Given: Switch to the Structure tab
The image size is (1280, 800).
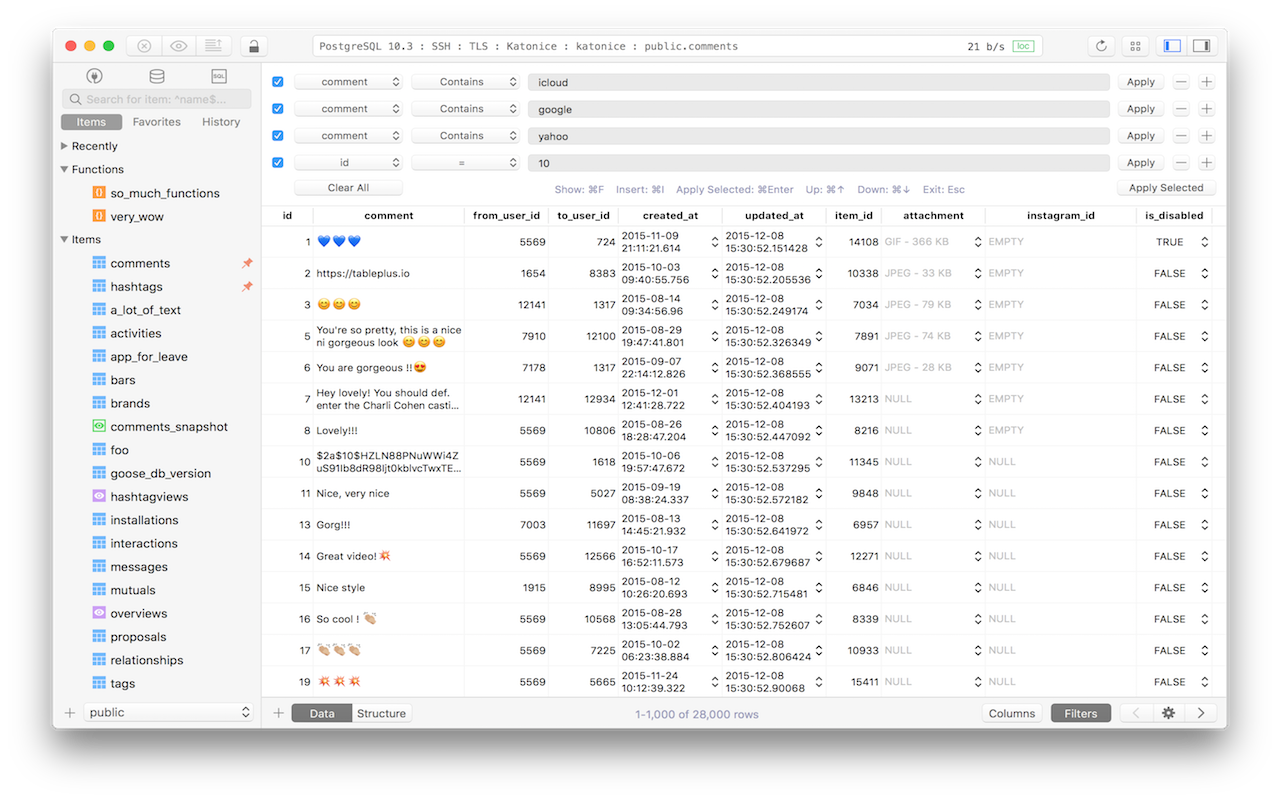Looking at the screenshot, I should point(381,713).
